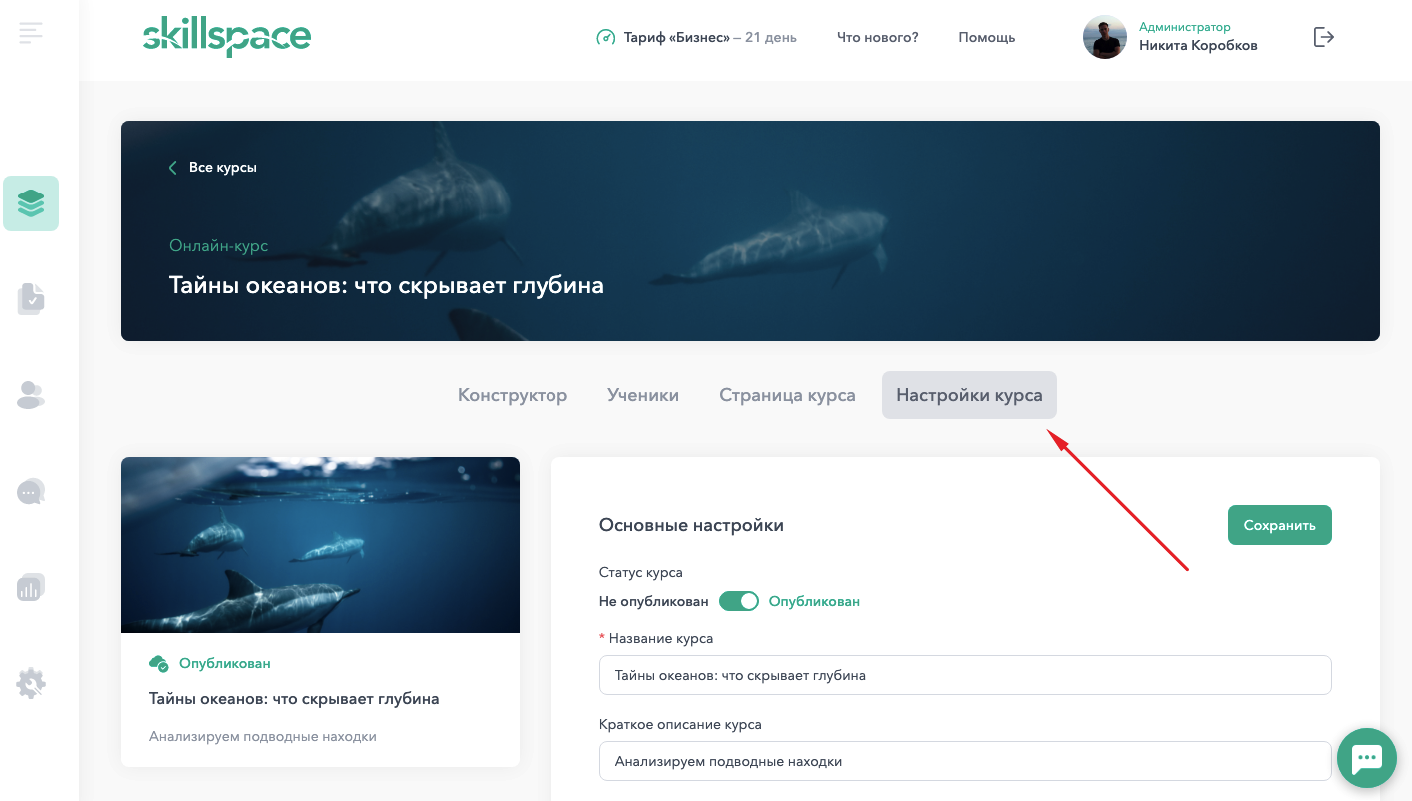Click the Сохранить button
Screen dimensions: 1412x801
pyautogui.click(x=1280, y=525)
